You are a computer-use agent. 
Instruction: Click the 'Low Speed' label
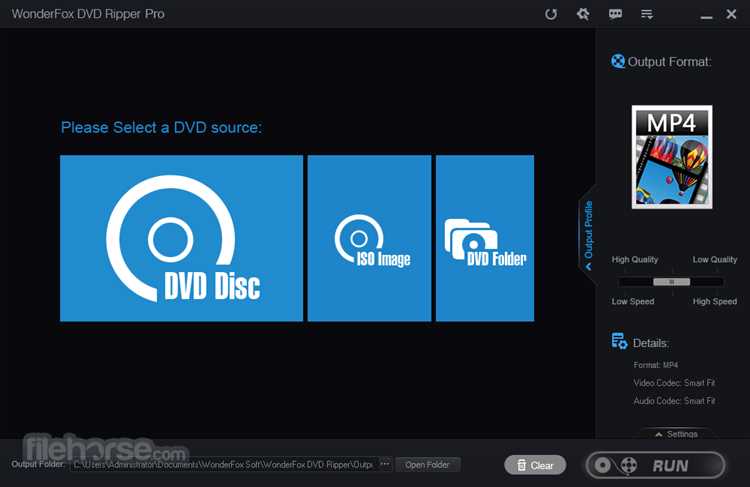pos(633,301)
